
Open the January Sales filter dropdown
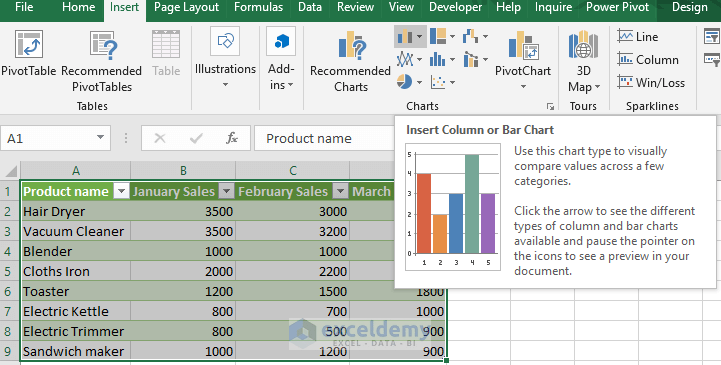[226, 191]
